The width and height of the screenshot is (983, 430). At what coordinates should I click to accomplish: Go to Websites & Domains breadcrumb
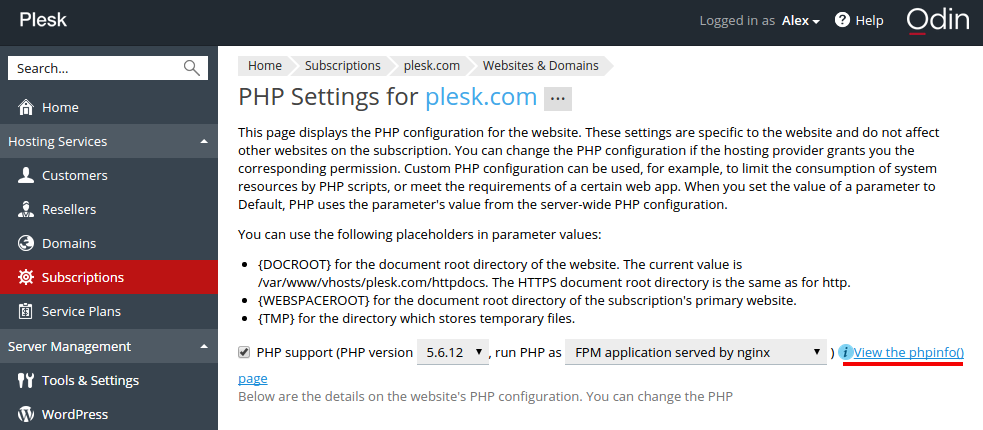pyautogui.click(x=540, y=65)
